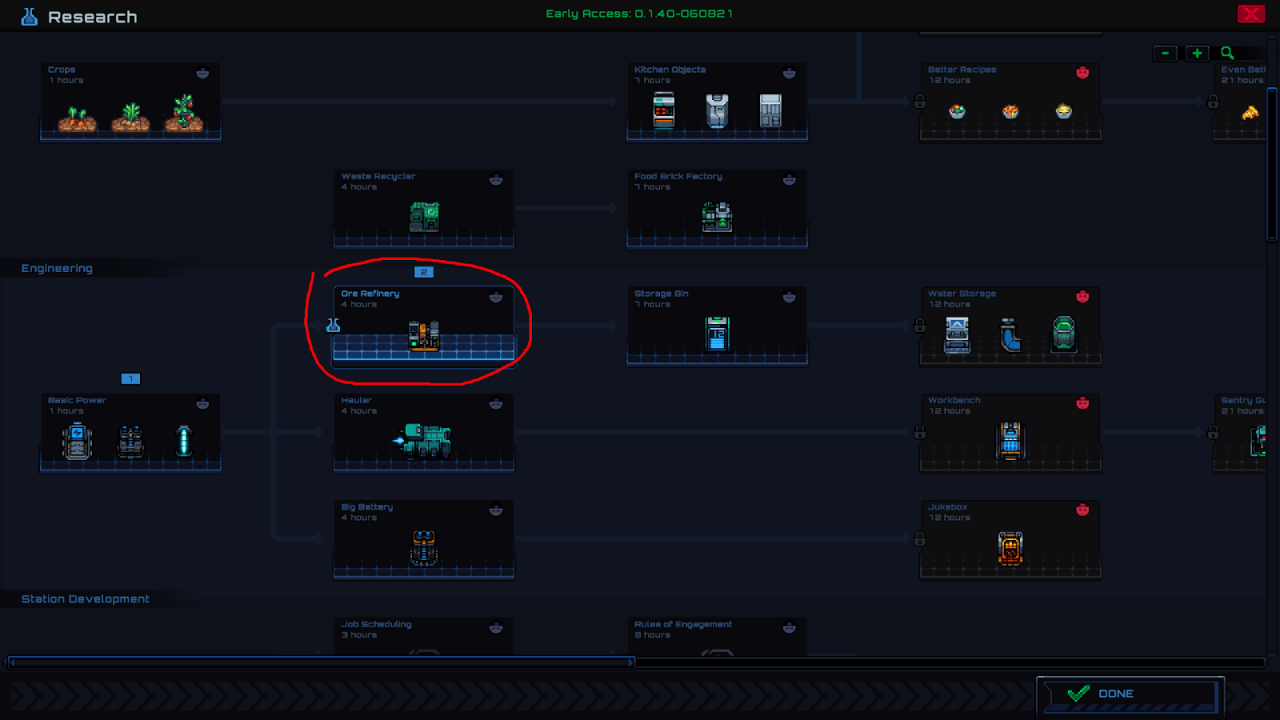
Task: Click the flask icon beside Ore Refinery
Action: point(333,325)
